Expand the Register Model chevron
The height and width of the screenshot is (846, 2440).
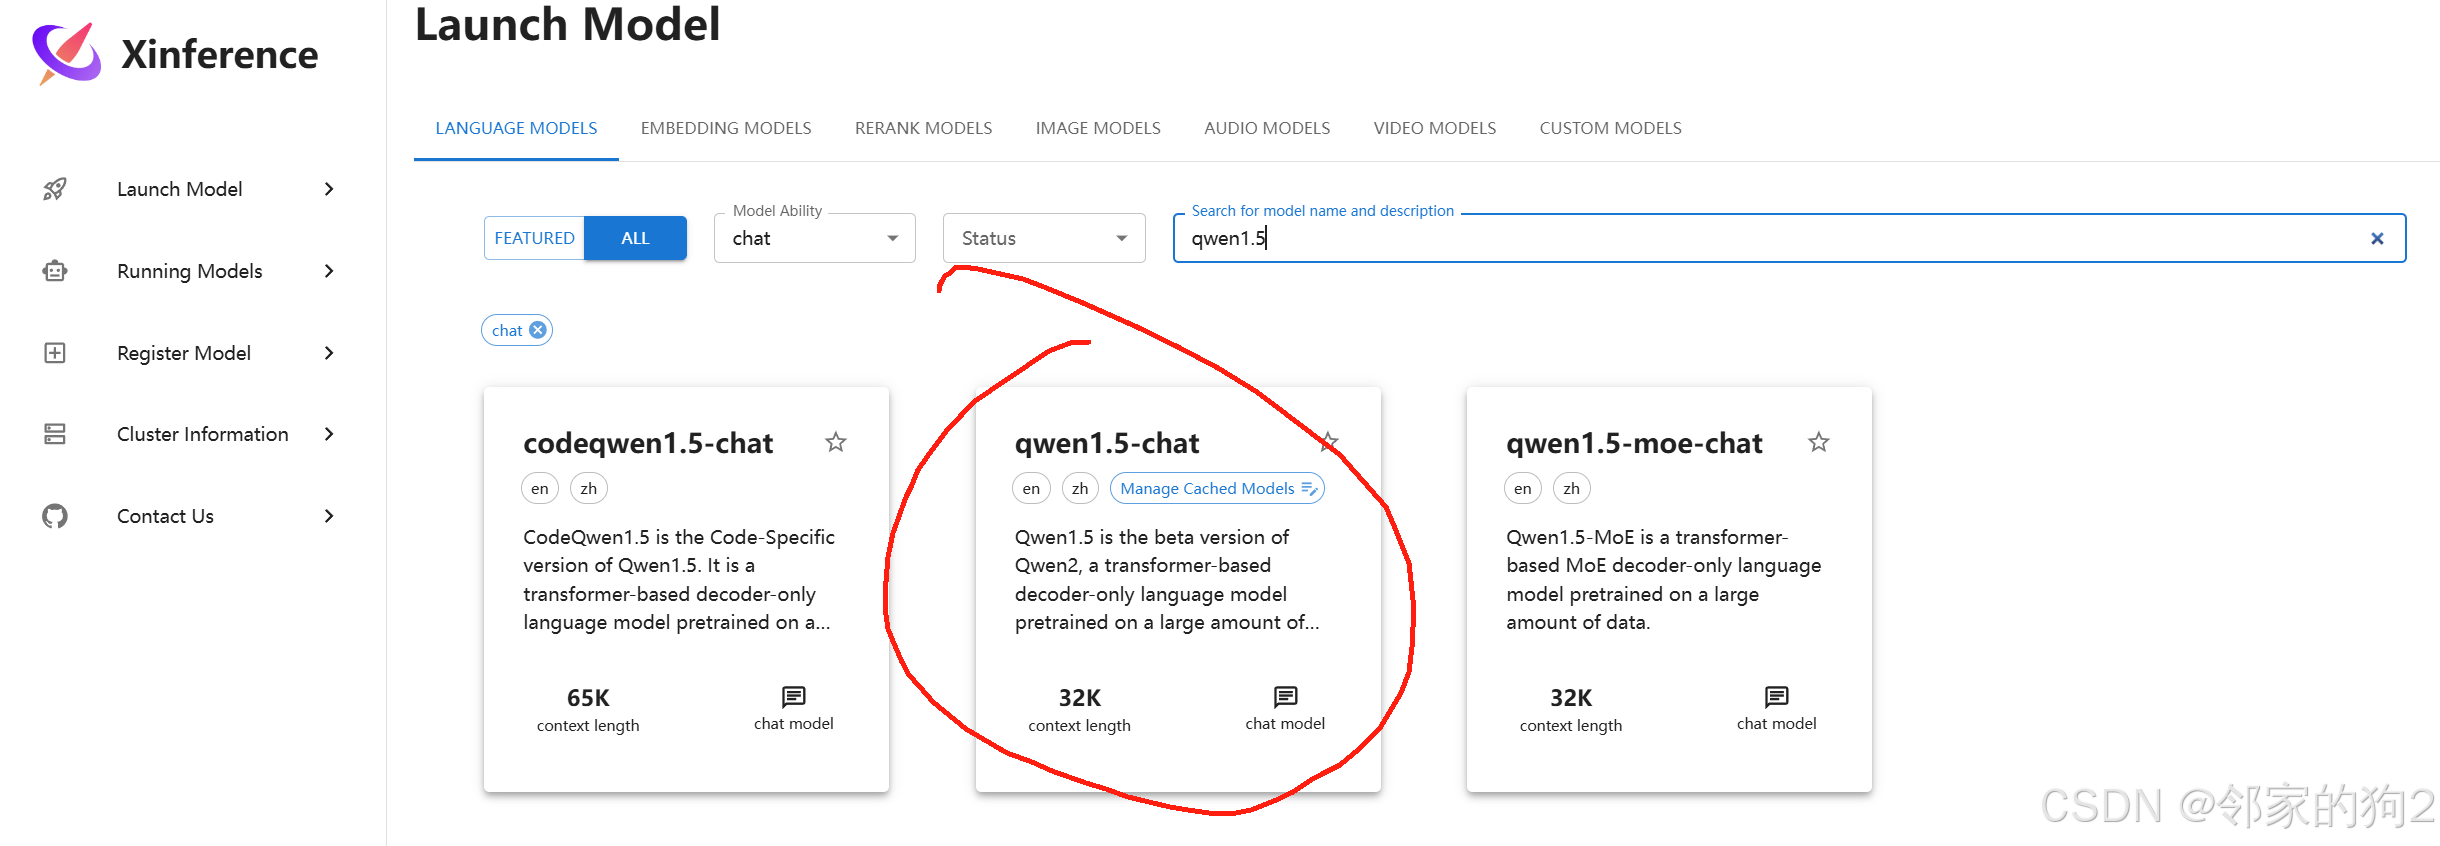tap(329, 353)
